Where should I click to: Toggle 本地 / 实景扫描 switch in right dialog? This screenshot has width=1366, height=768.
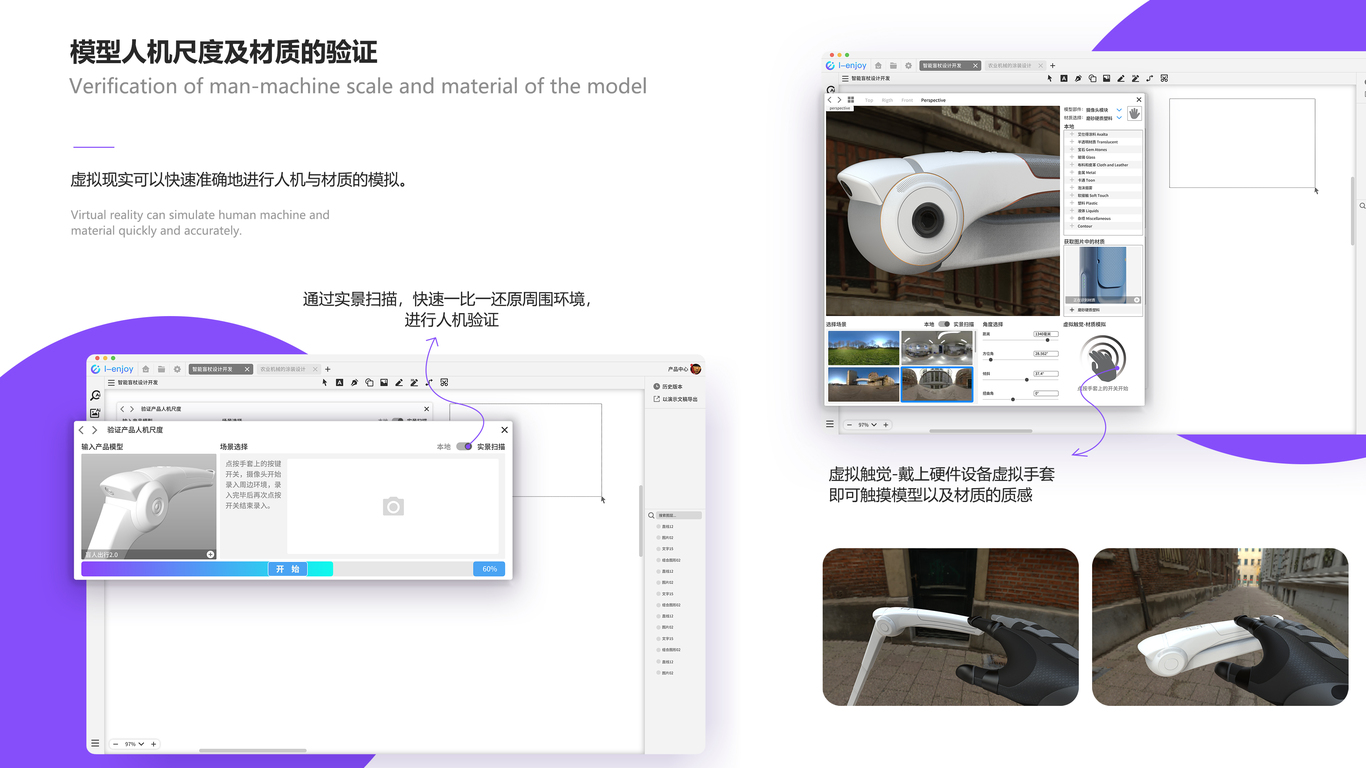pyautogui.click(x=944, y=324)
